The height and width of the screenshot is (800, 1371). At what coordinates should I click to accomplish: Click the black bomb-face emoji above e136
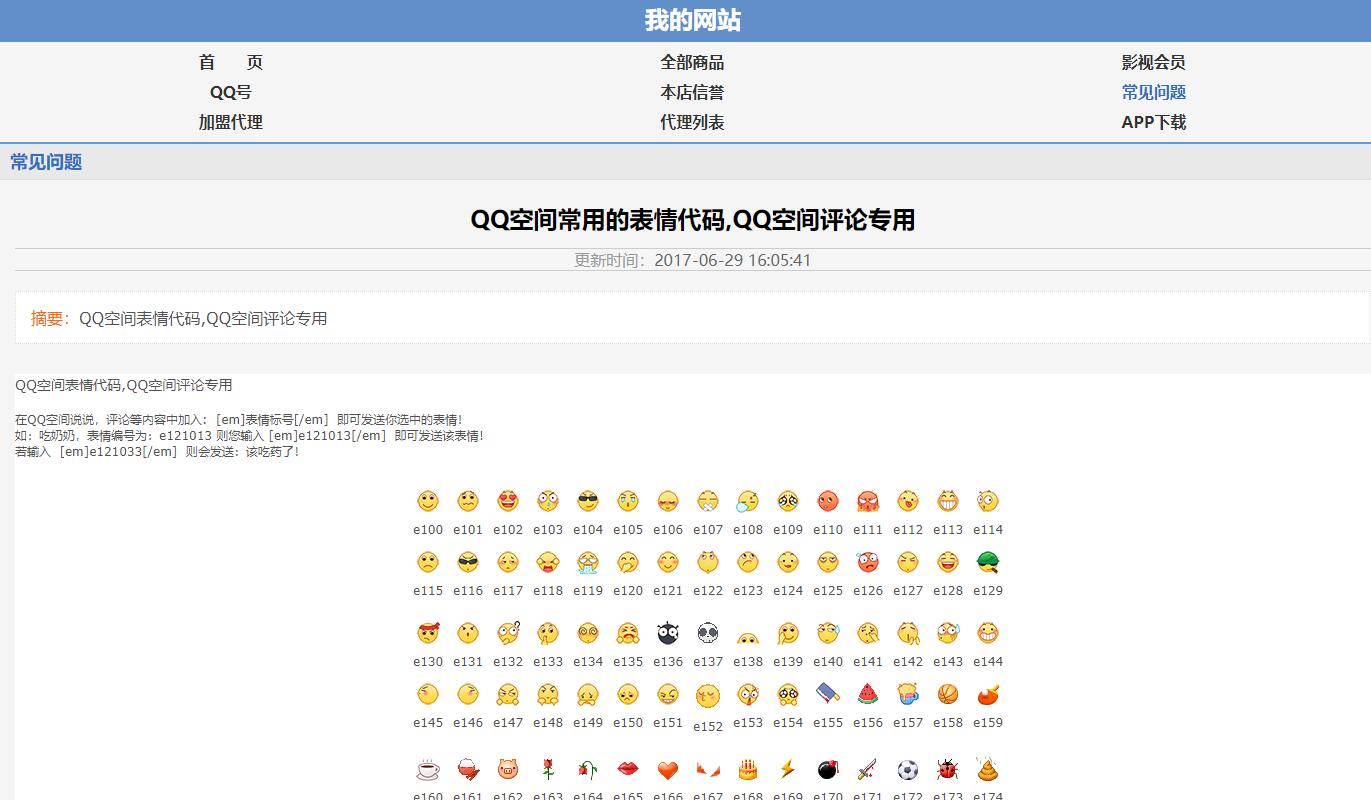coord(668,633)
